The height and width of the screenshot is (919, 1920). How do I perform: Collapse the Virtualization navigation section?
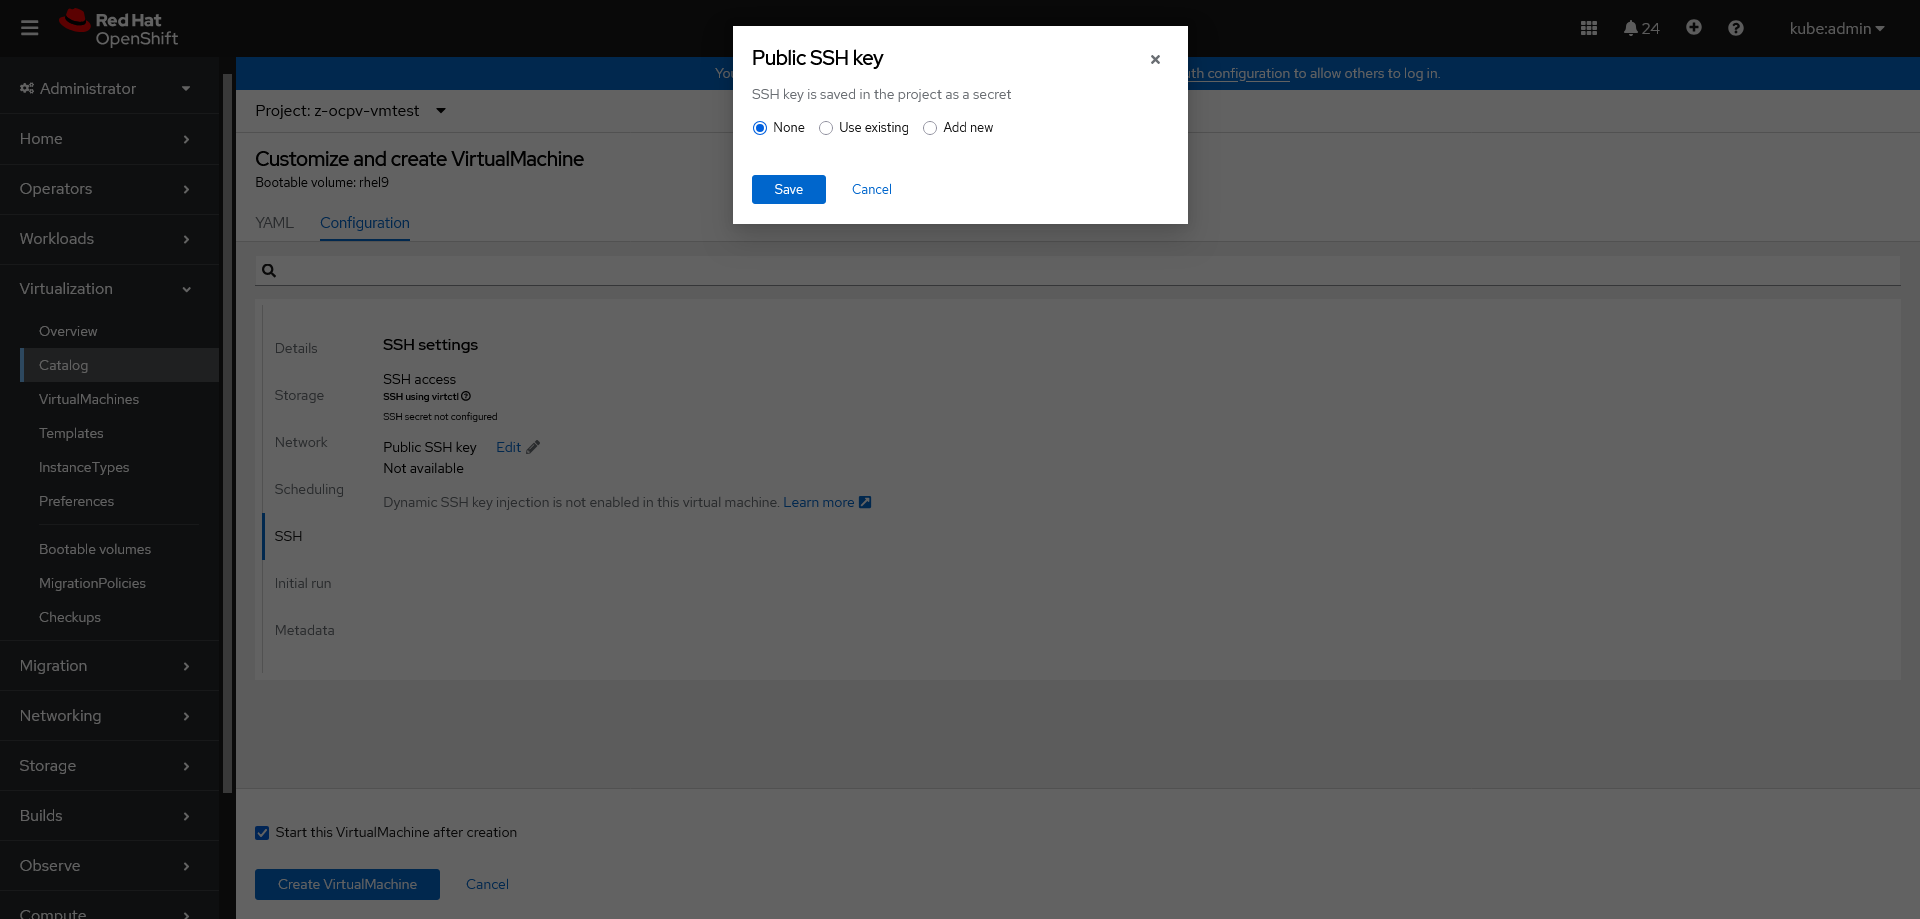(110, 289)
